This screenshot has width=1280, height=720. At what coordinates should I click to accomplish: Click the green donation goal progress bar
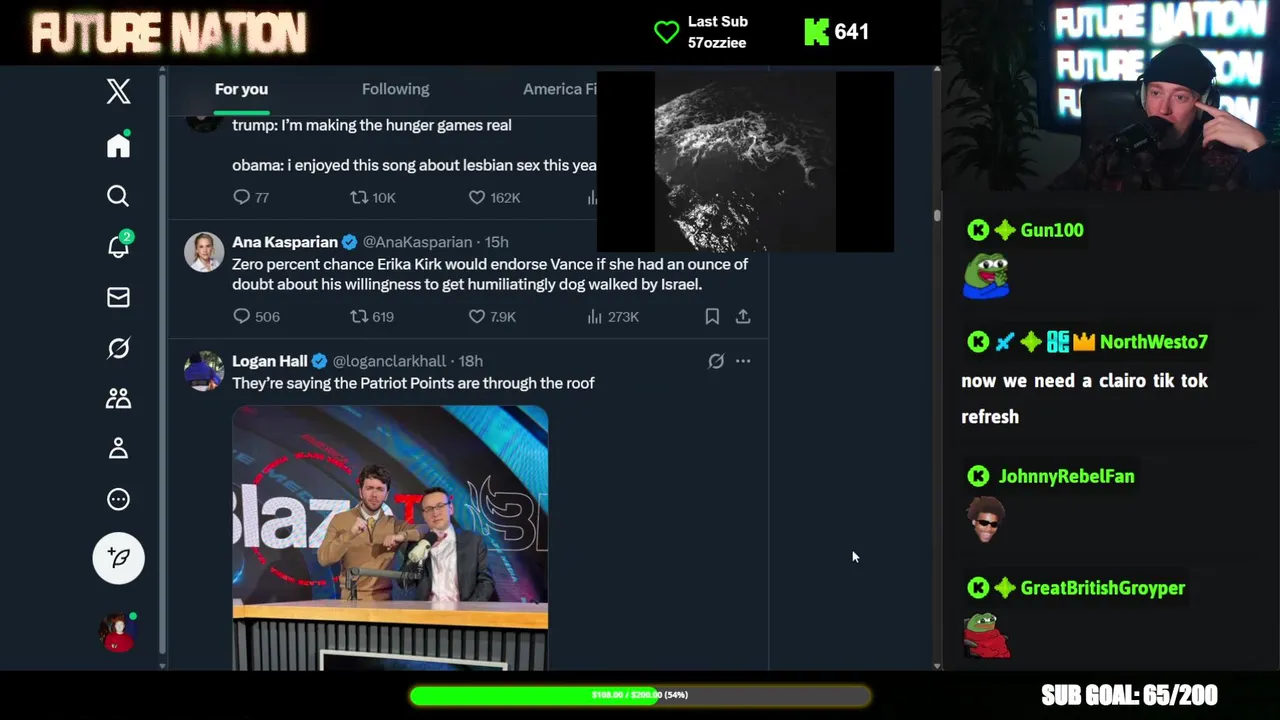[x=640, y=695]
